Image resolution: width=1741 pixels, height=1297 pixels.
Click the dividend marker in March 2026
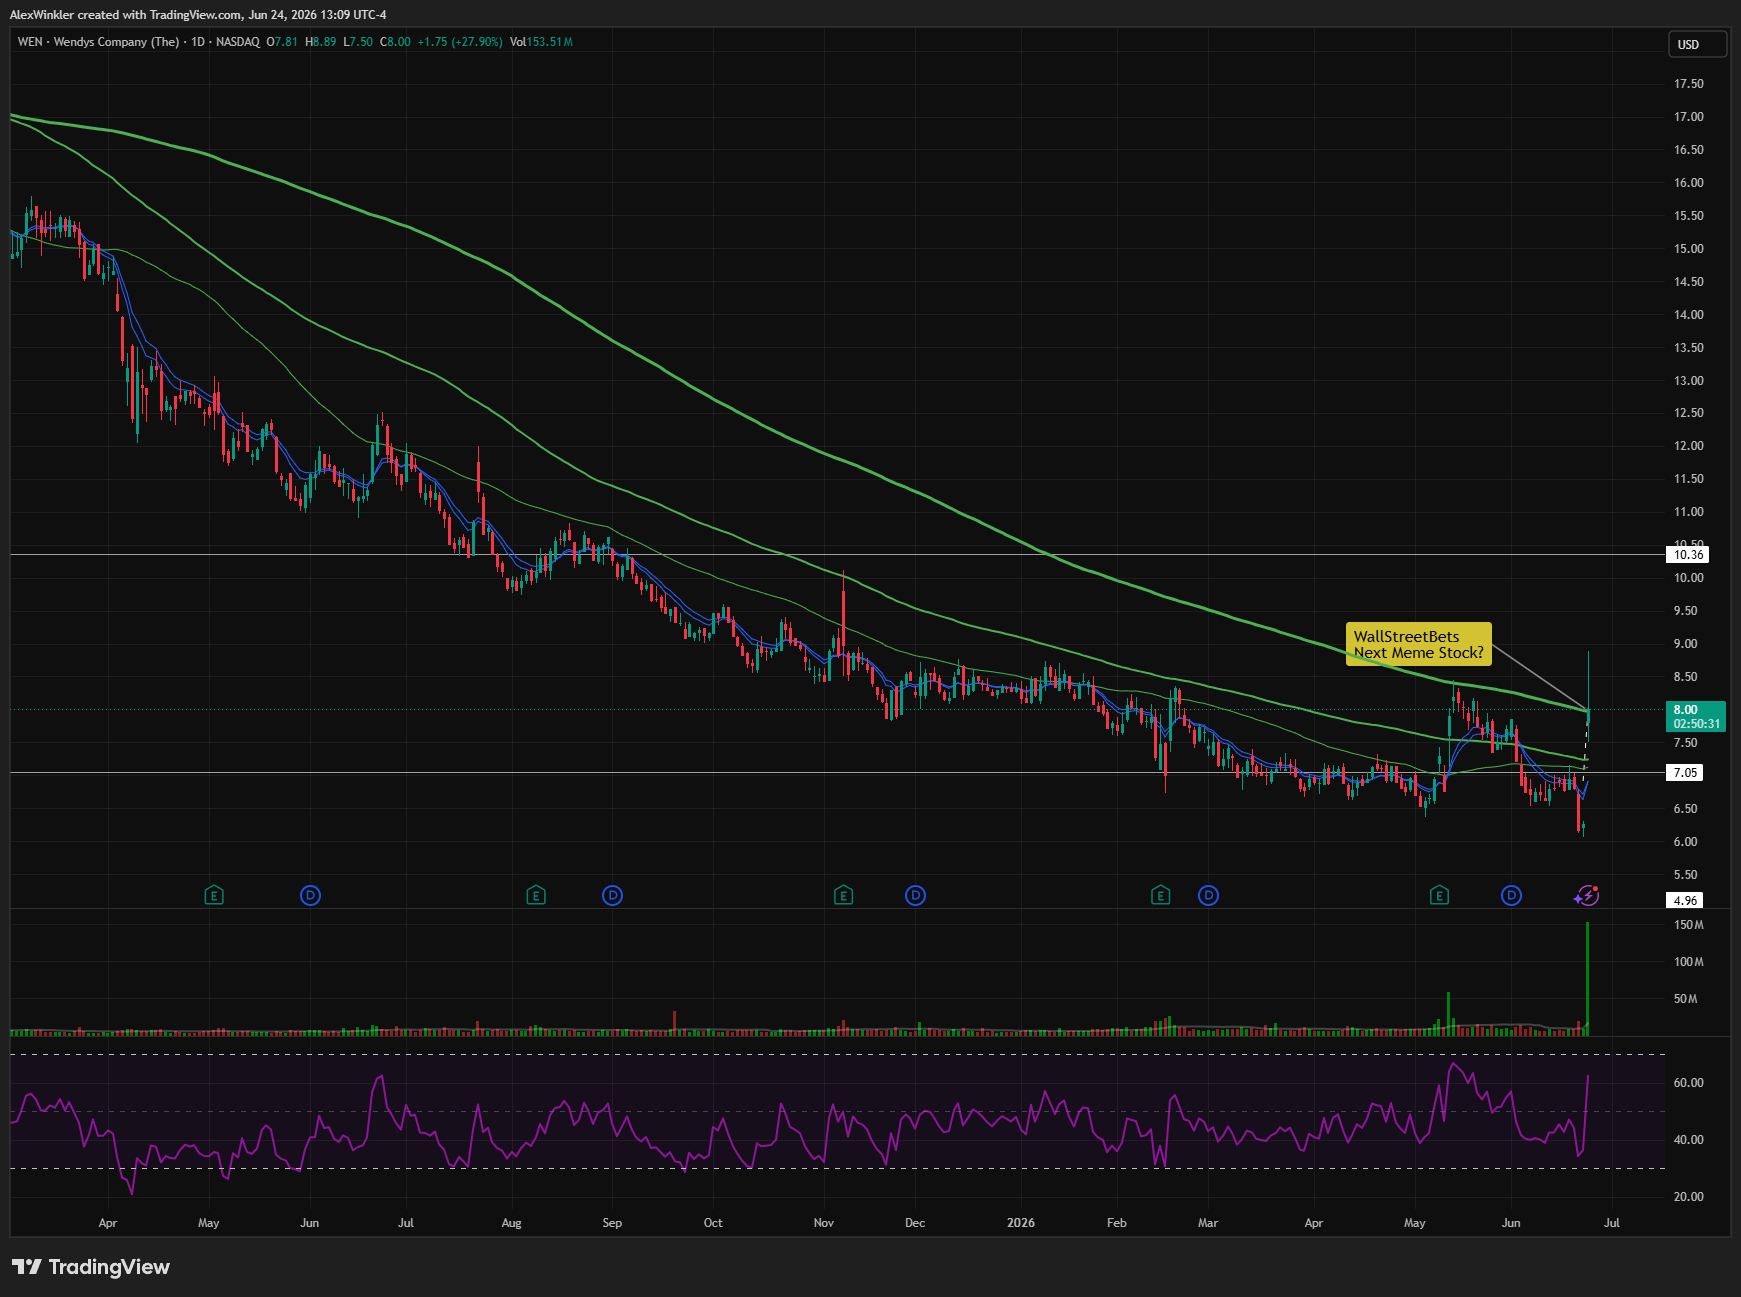(1208, 895)
